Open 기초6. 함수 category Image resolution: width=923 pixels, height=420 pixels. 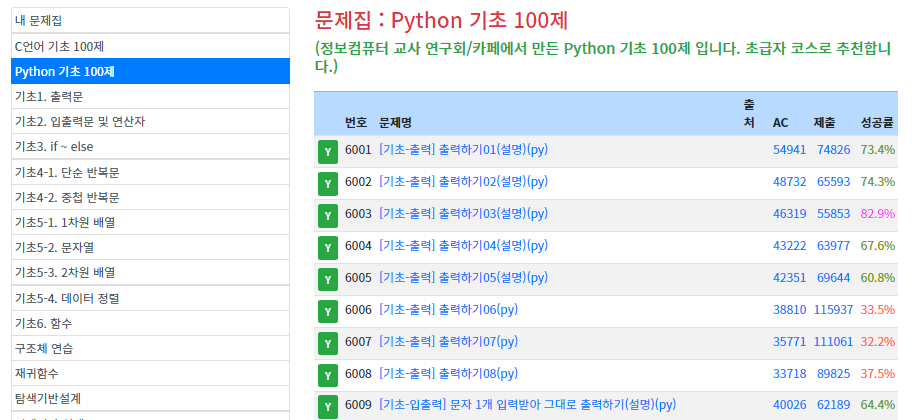point(150,323)
